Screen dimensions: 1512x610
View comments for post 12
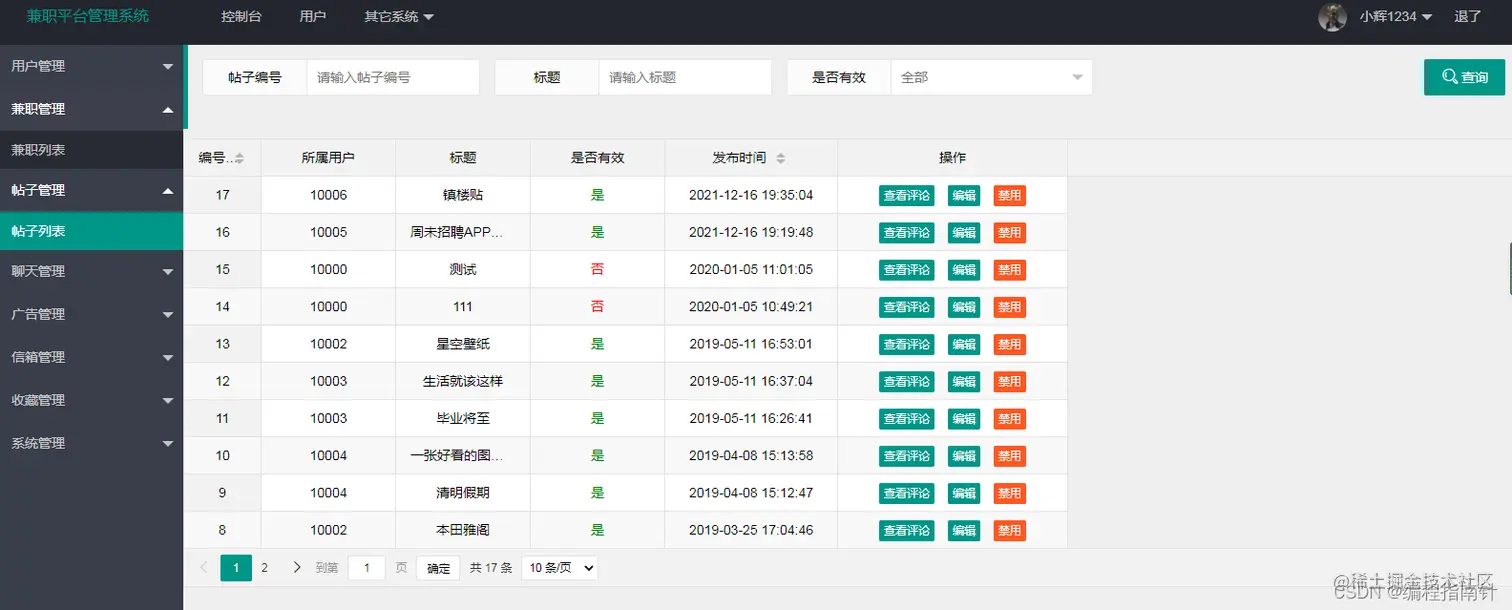point(907,381)
